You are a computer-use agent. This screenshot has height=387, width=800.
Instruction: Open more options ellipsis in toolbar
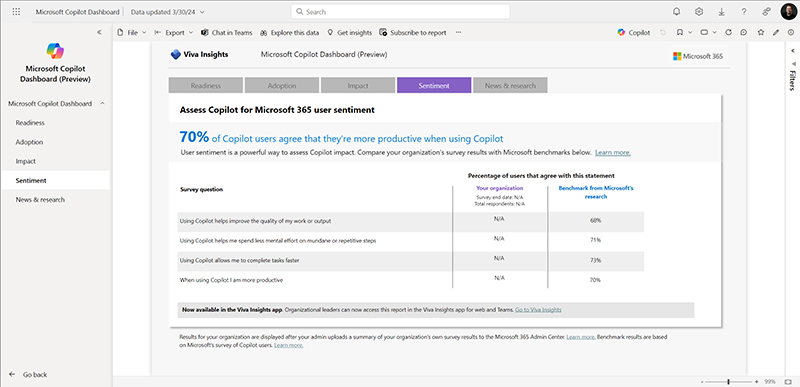point(458,32)
